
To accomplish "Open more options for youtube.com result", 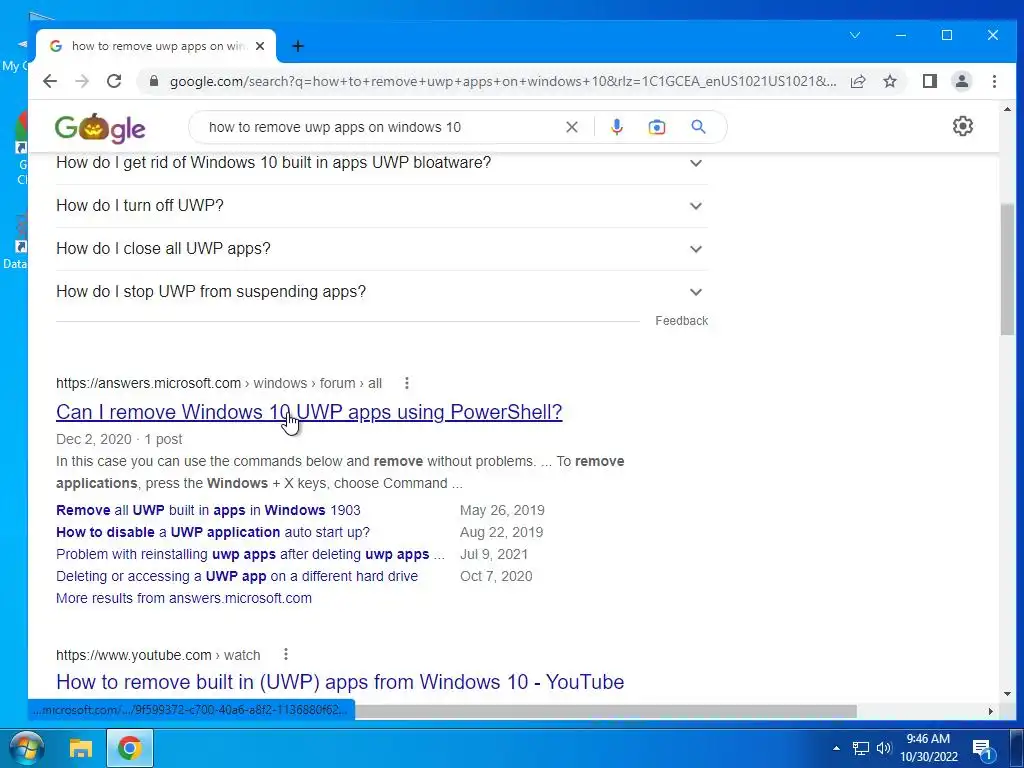I will [286, 654].
